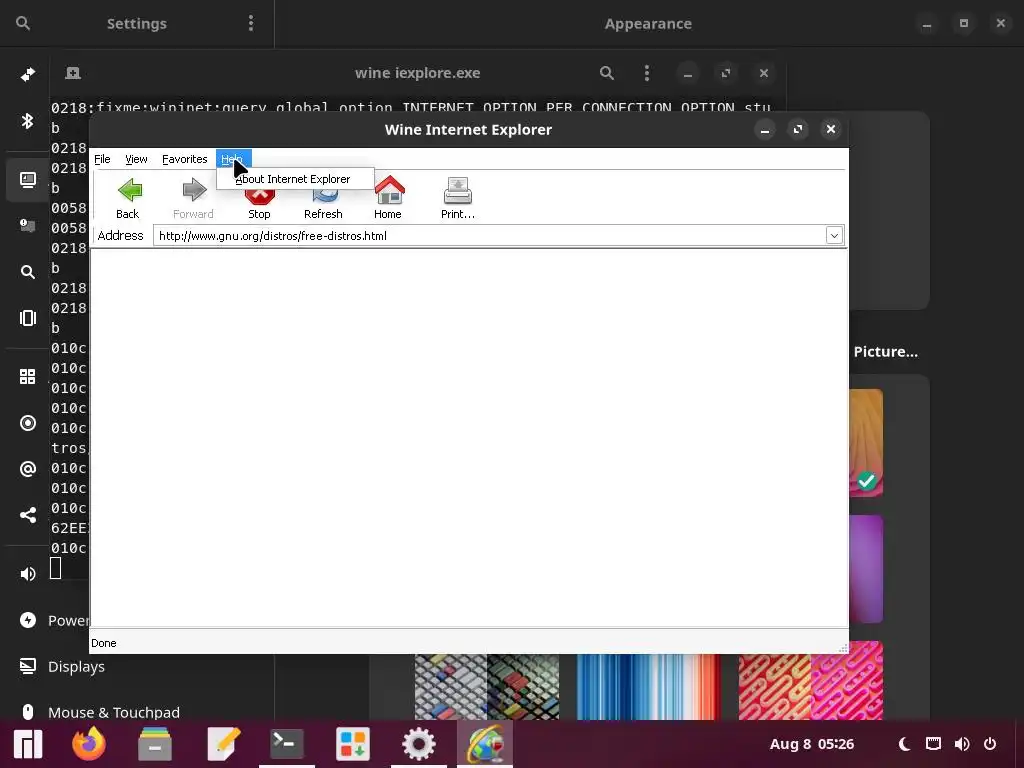Open the terminal window's kebab menu

647,73
